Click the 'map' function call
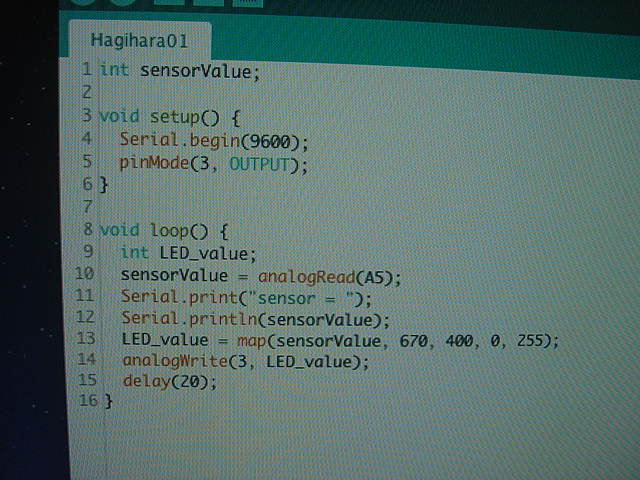640x480 pixels. [252, 341]
